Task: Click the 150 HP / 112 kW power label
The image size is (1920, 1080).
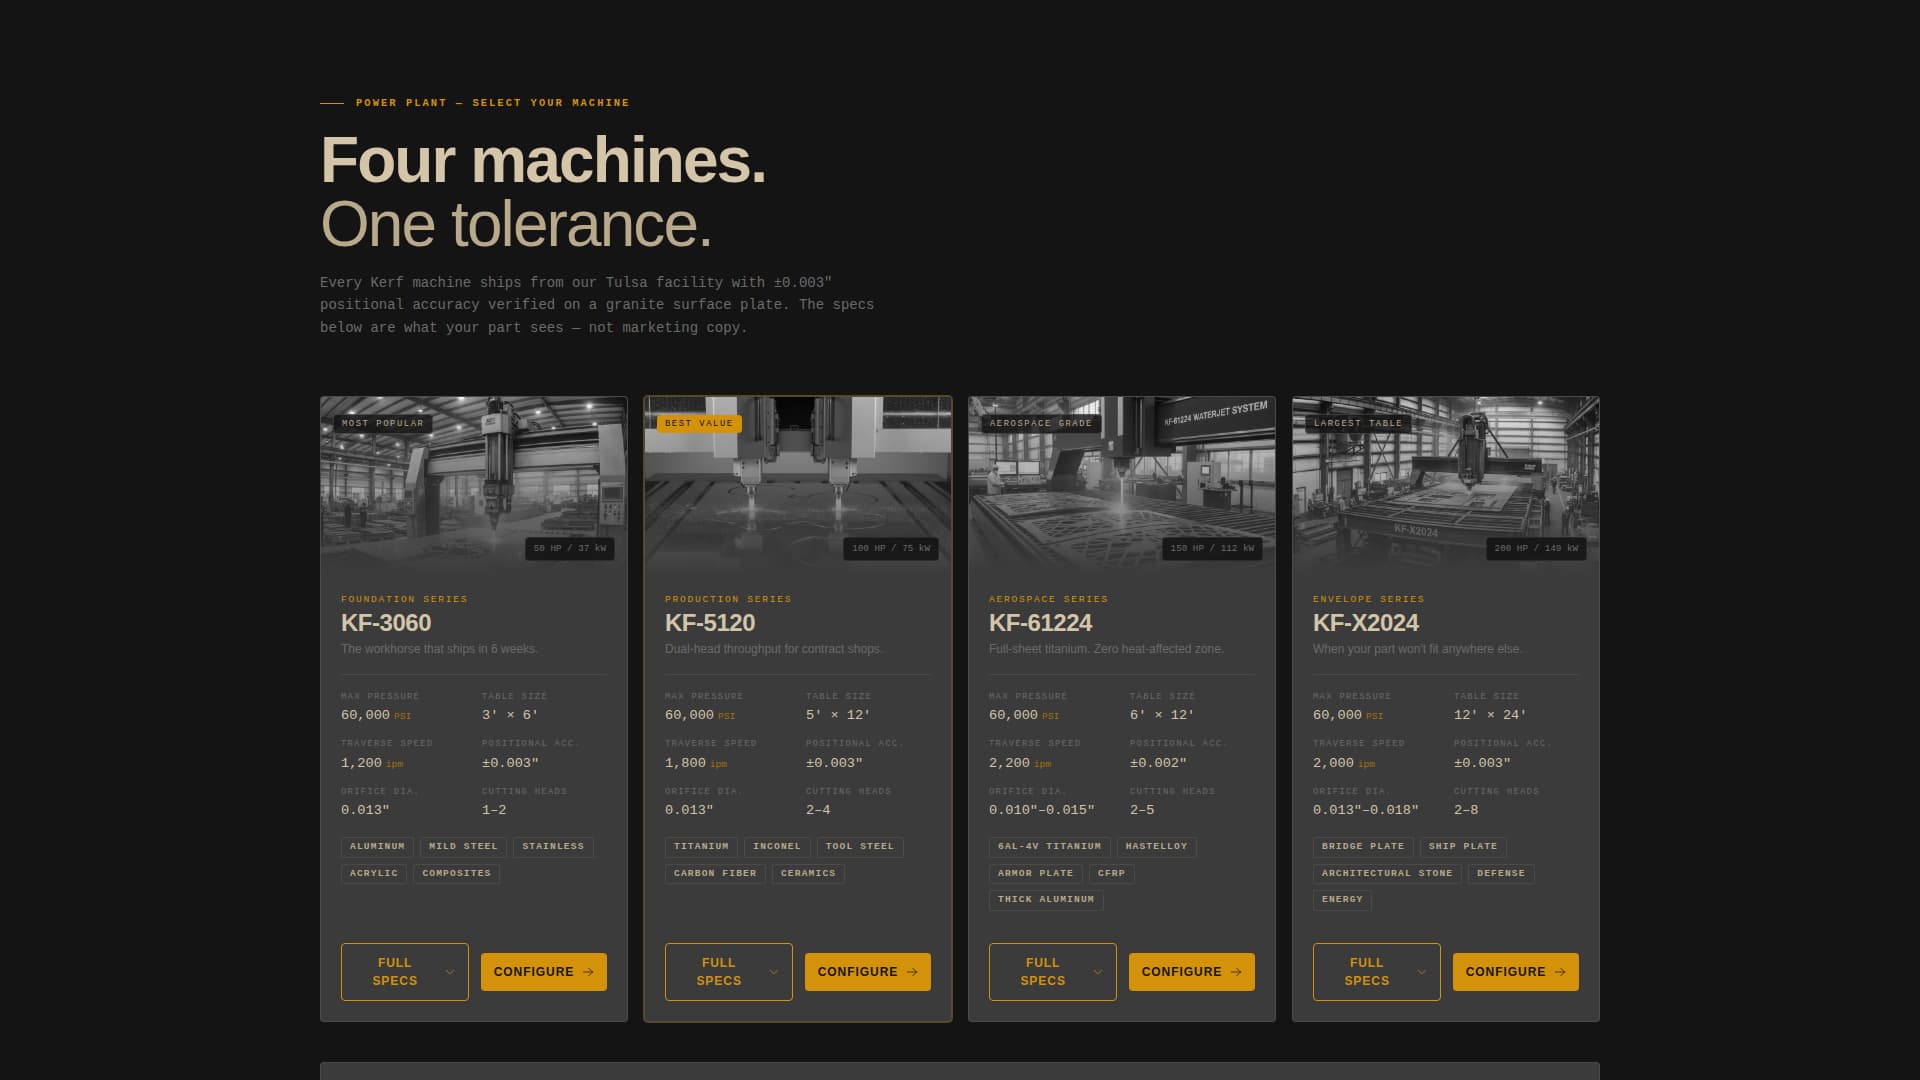Action: pos(1210,548)
